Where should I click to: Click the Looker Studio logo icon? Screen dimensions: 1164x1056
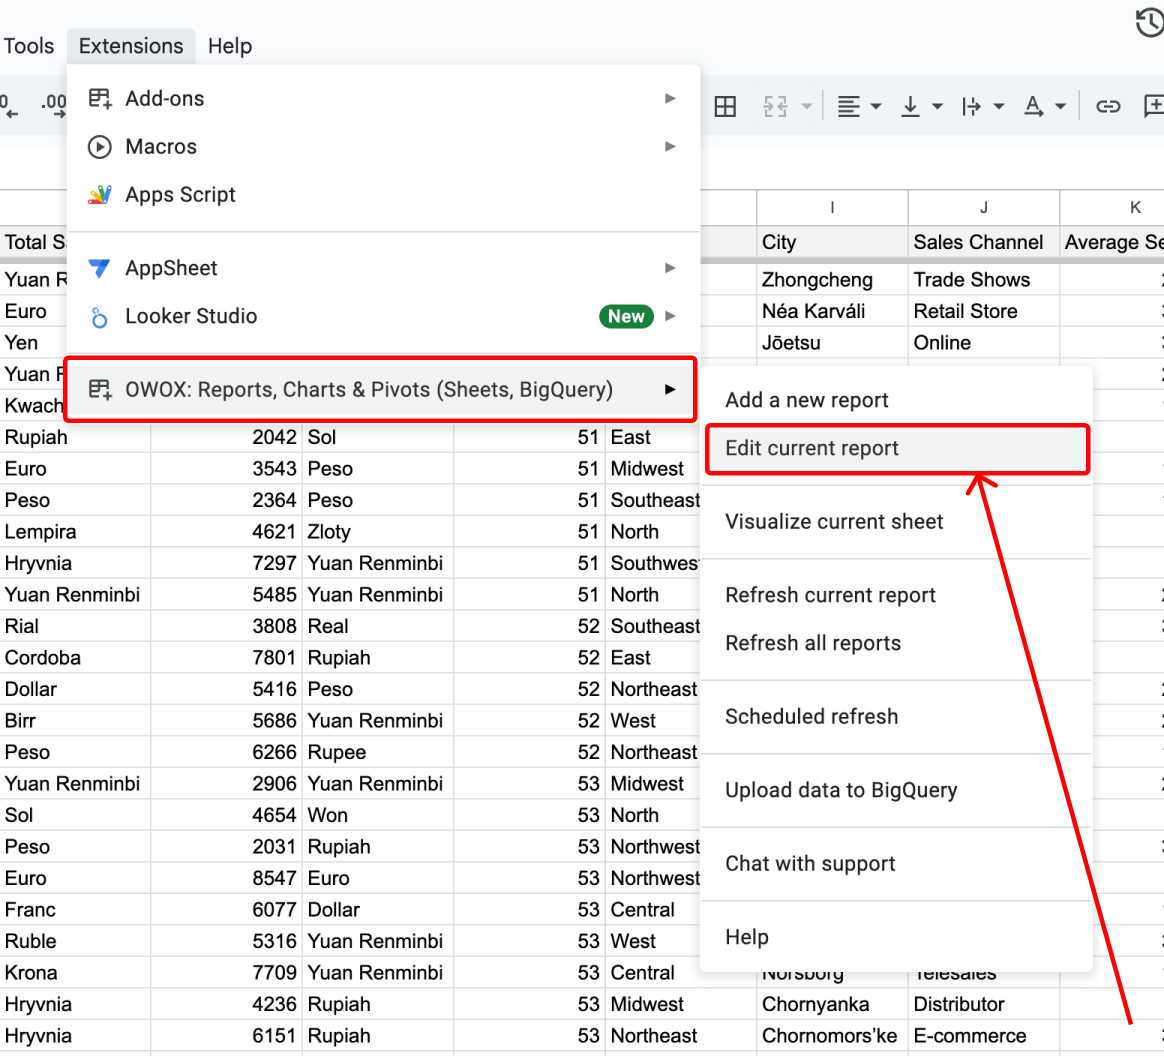(x=99, y=317)
